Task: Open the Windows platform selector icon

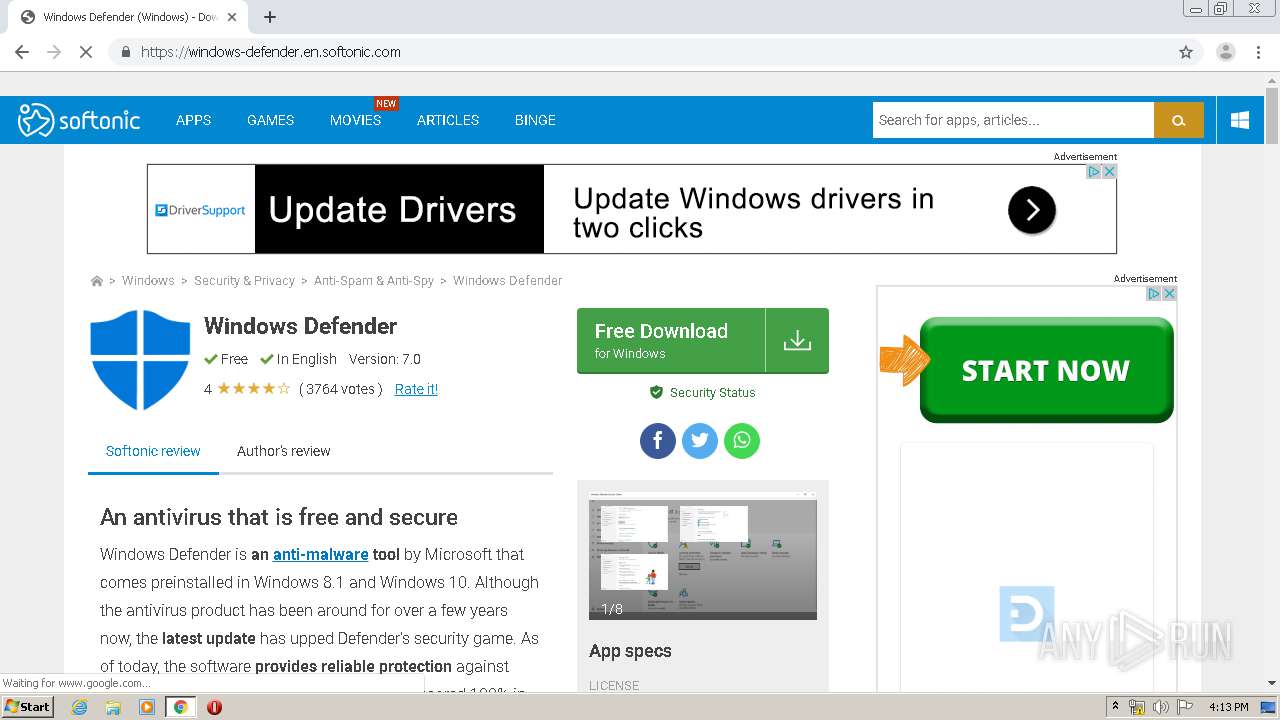Action: tap(1240, 120)
